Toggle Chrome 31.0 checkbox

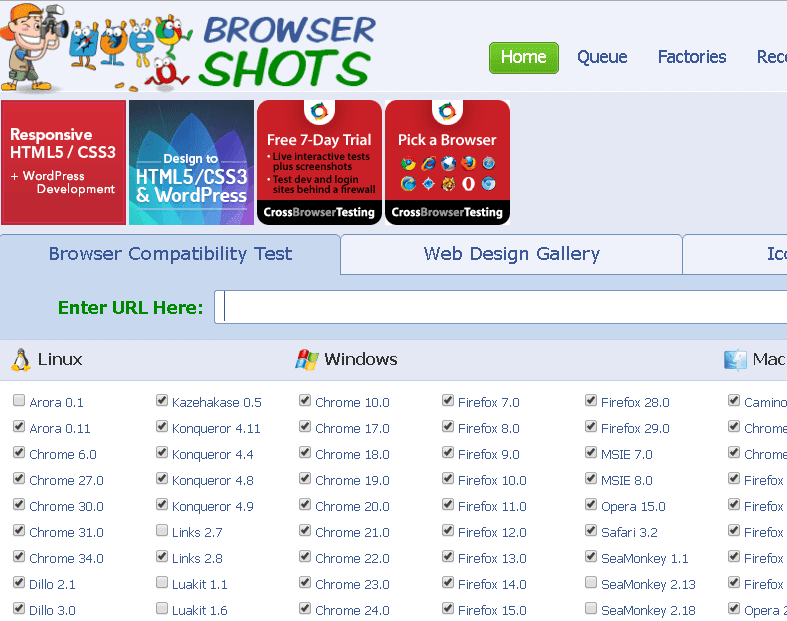pos(19,531)
